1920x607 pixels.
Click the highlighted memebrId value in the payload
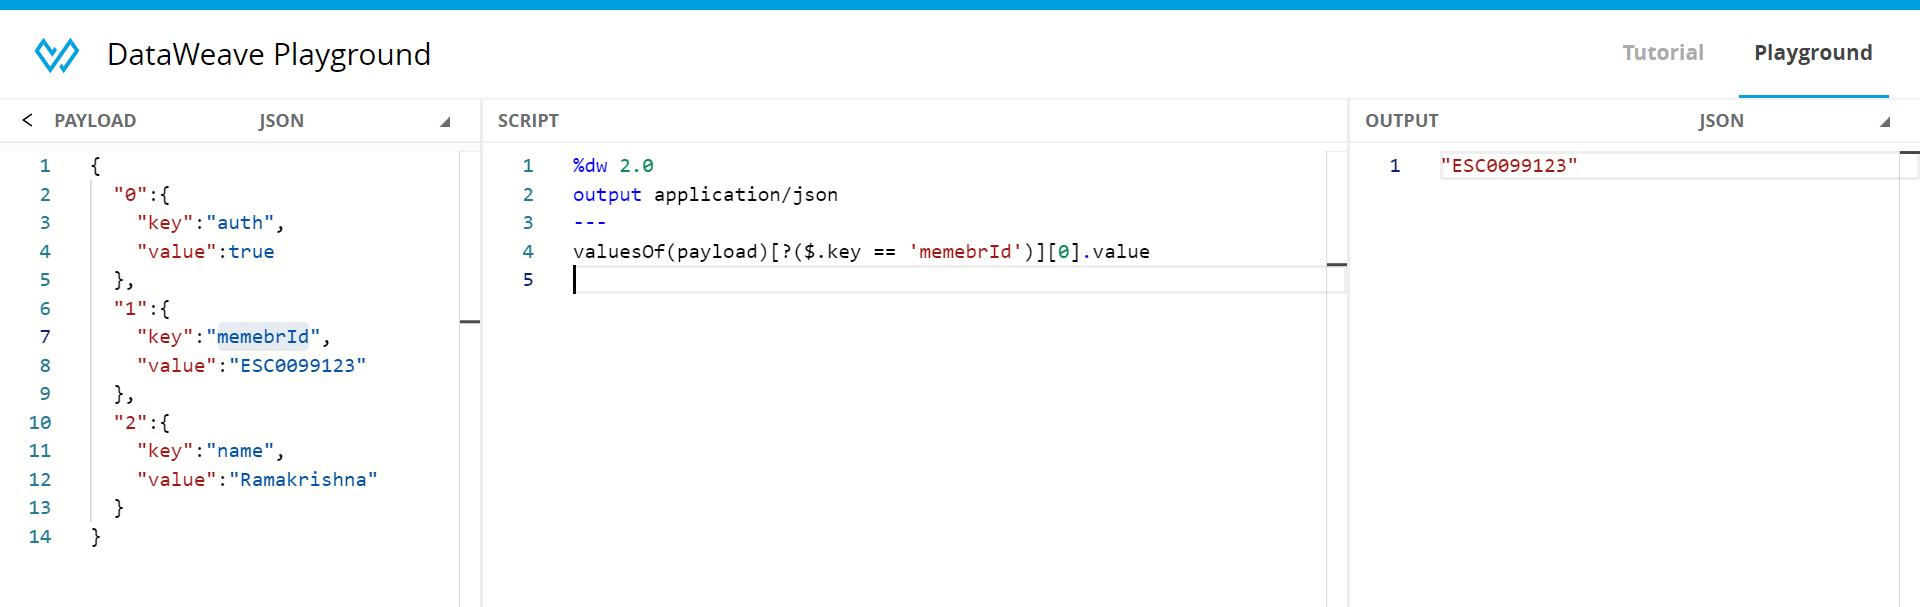pos(263,337)
